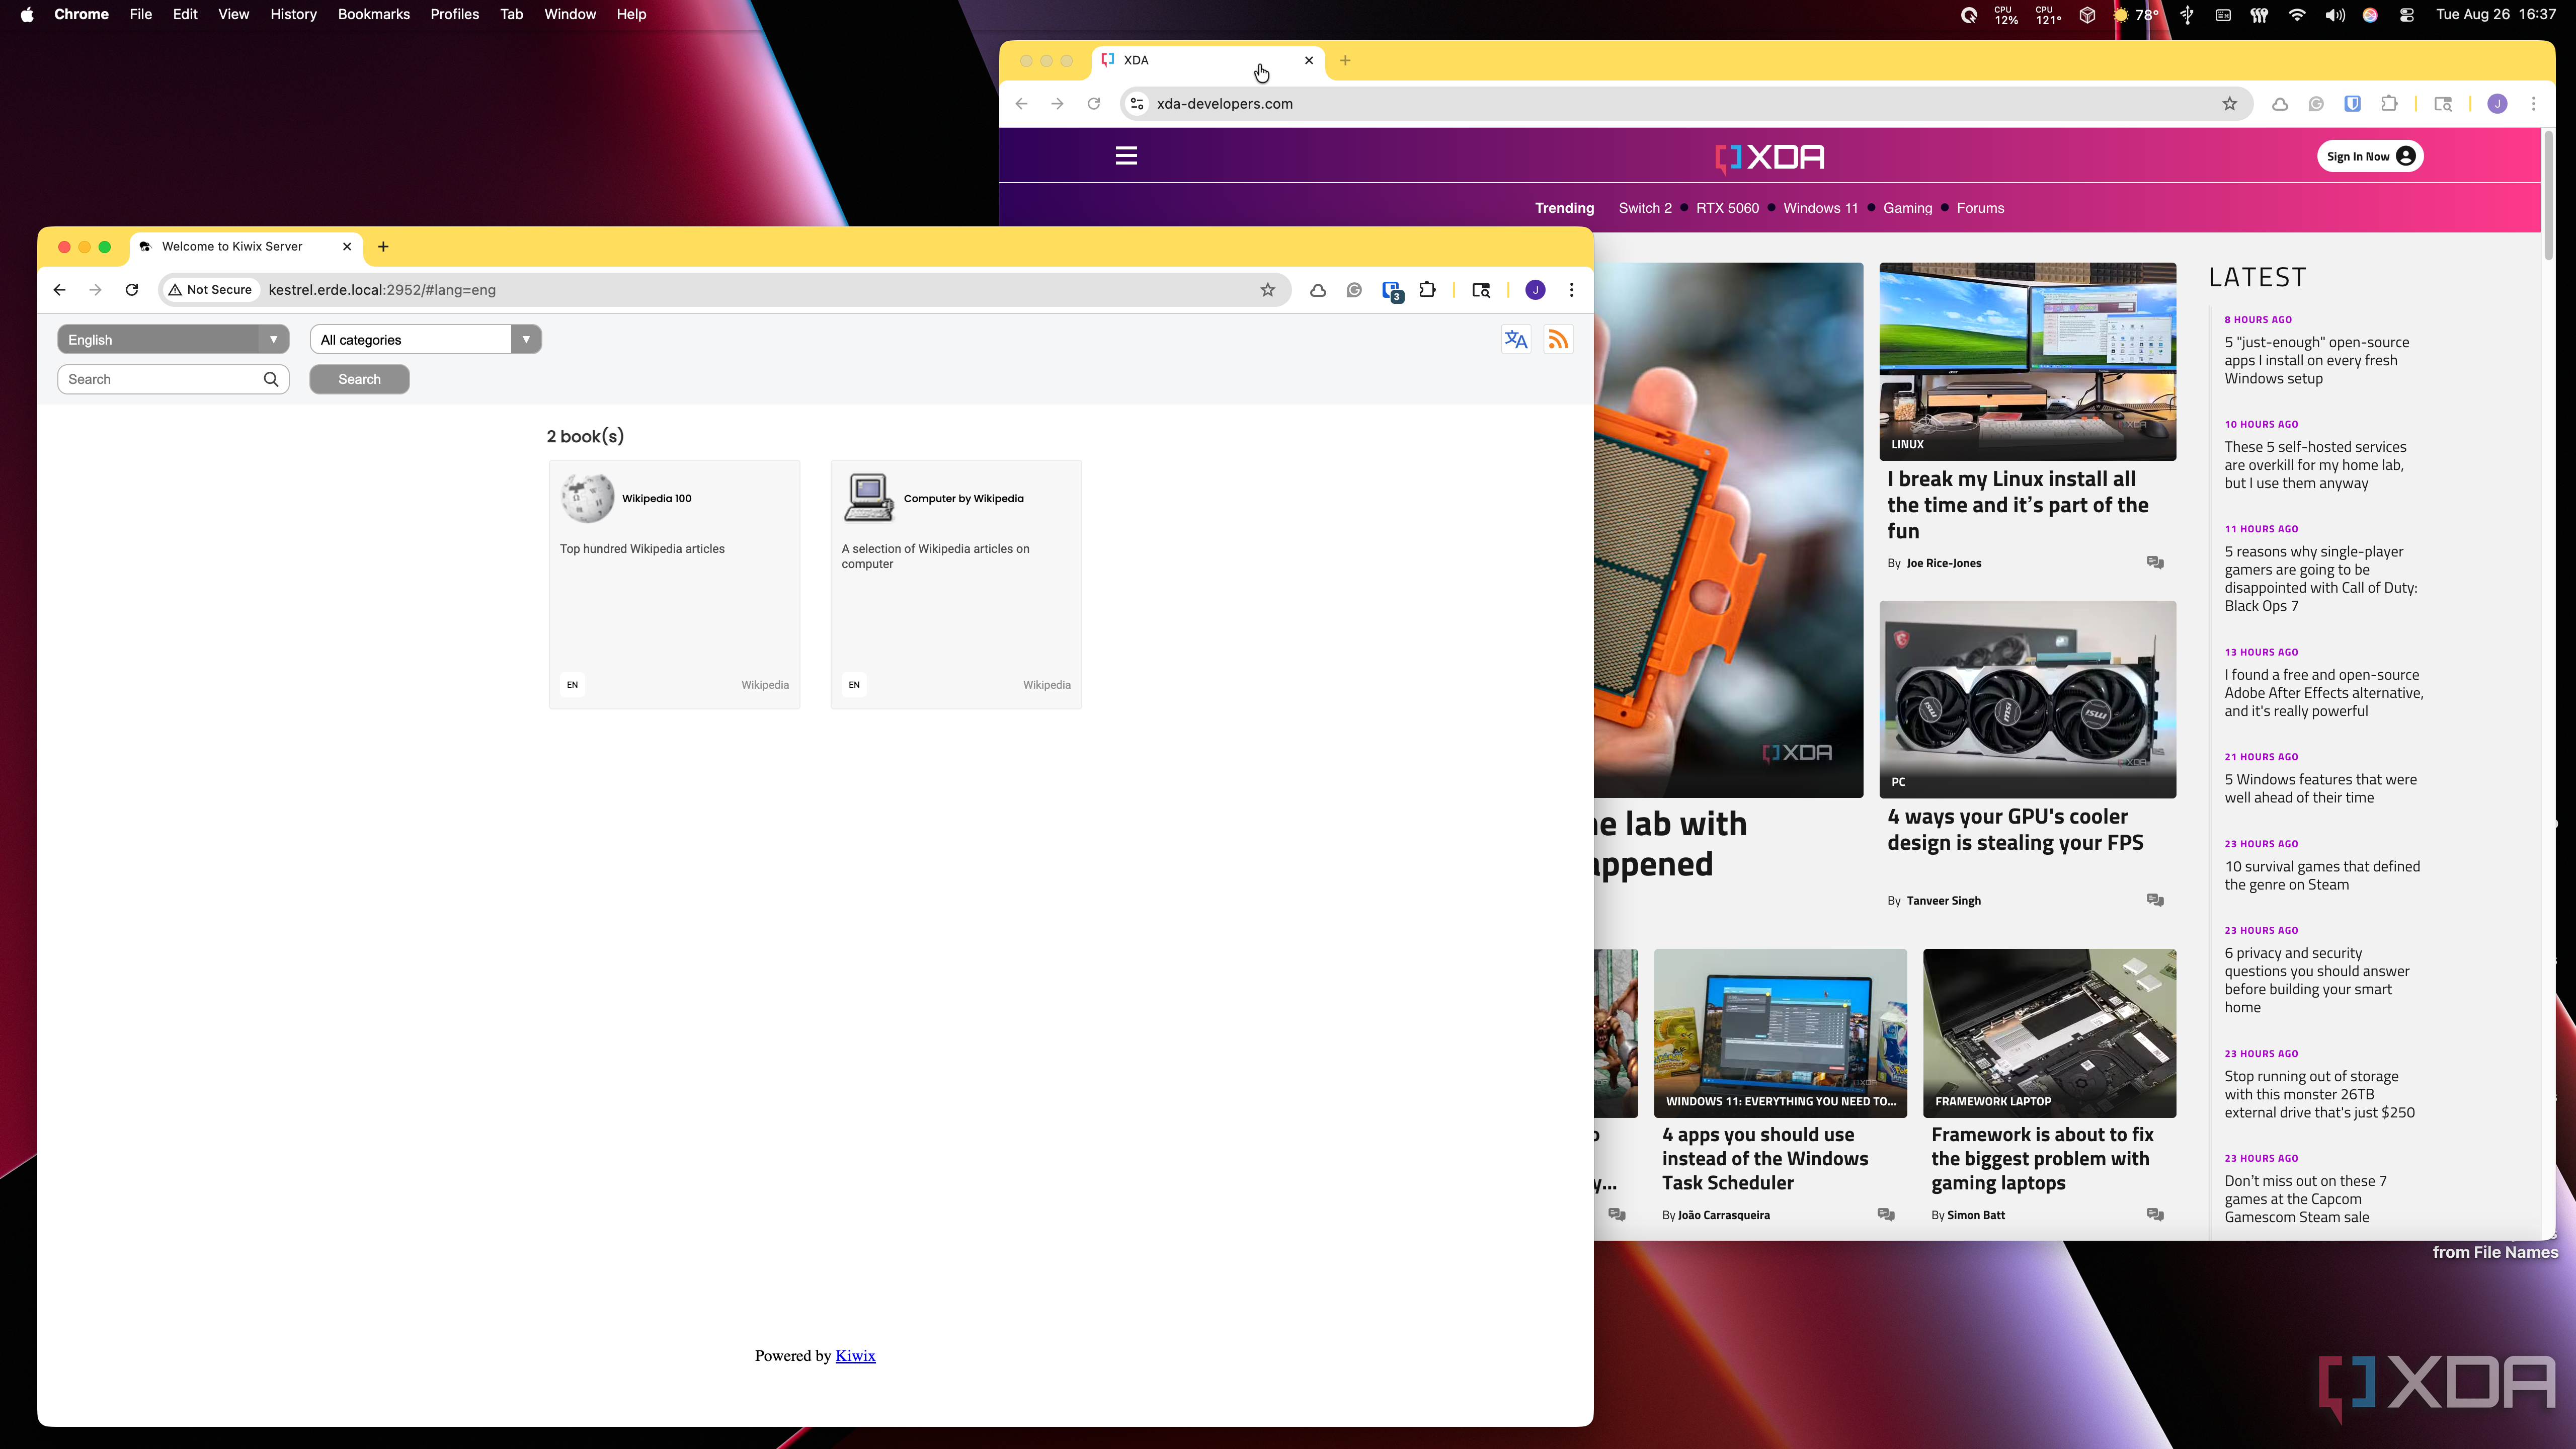The height and width of the screenshot is (1449, 2576).
Task: Open Extensions puzzle icon in XDA window
Action: click(2389, 104)
